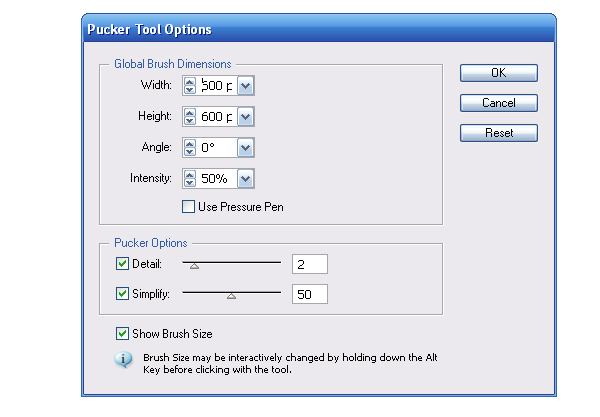Open the Height dropdown arrow
The image size is (600, 417).
point(245,117)
